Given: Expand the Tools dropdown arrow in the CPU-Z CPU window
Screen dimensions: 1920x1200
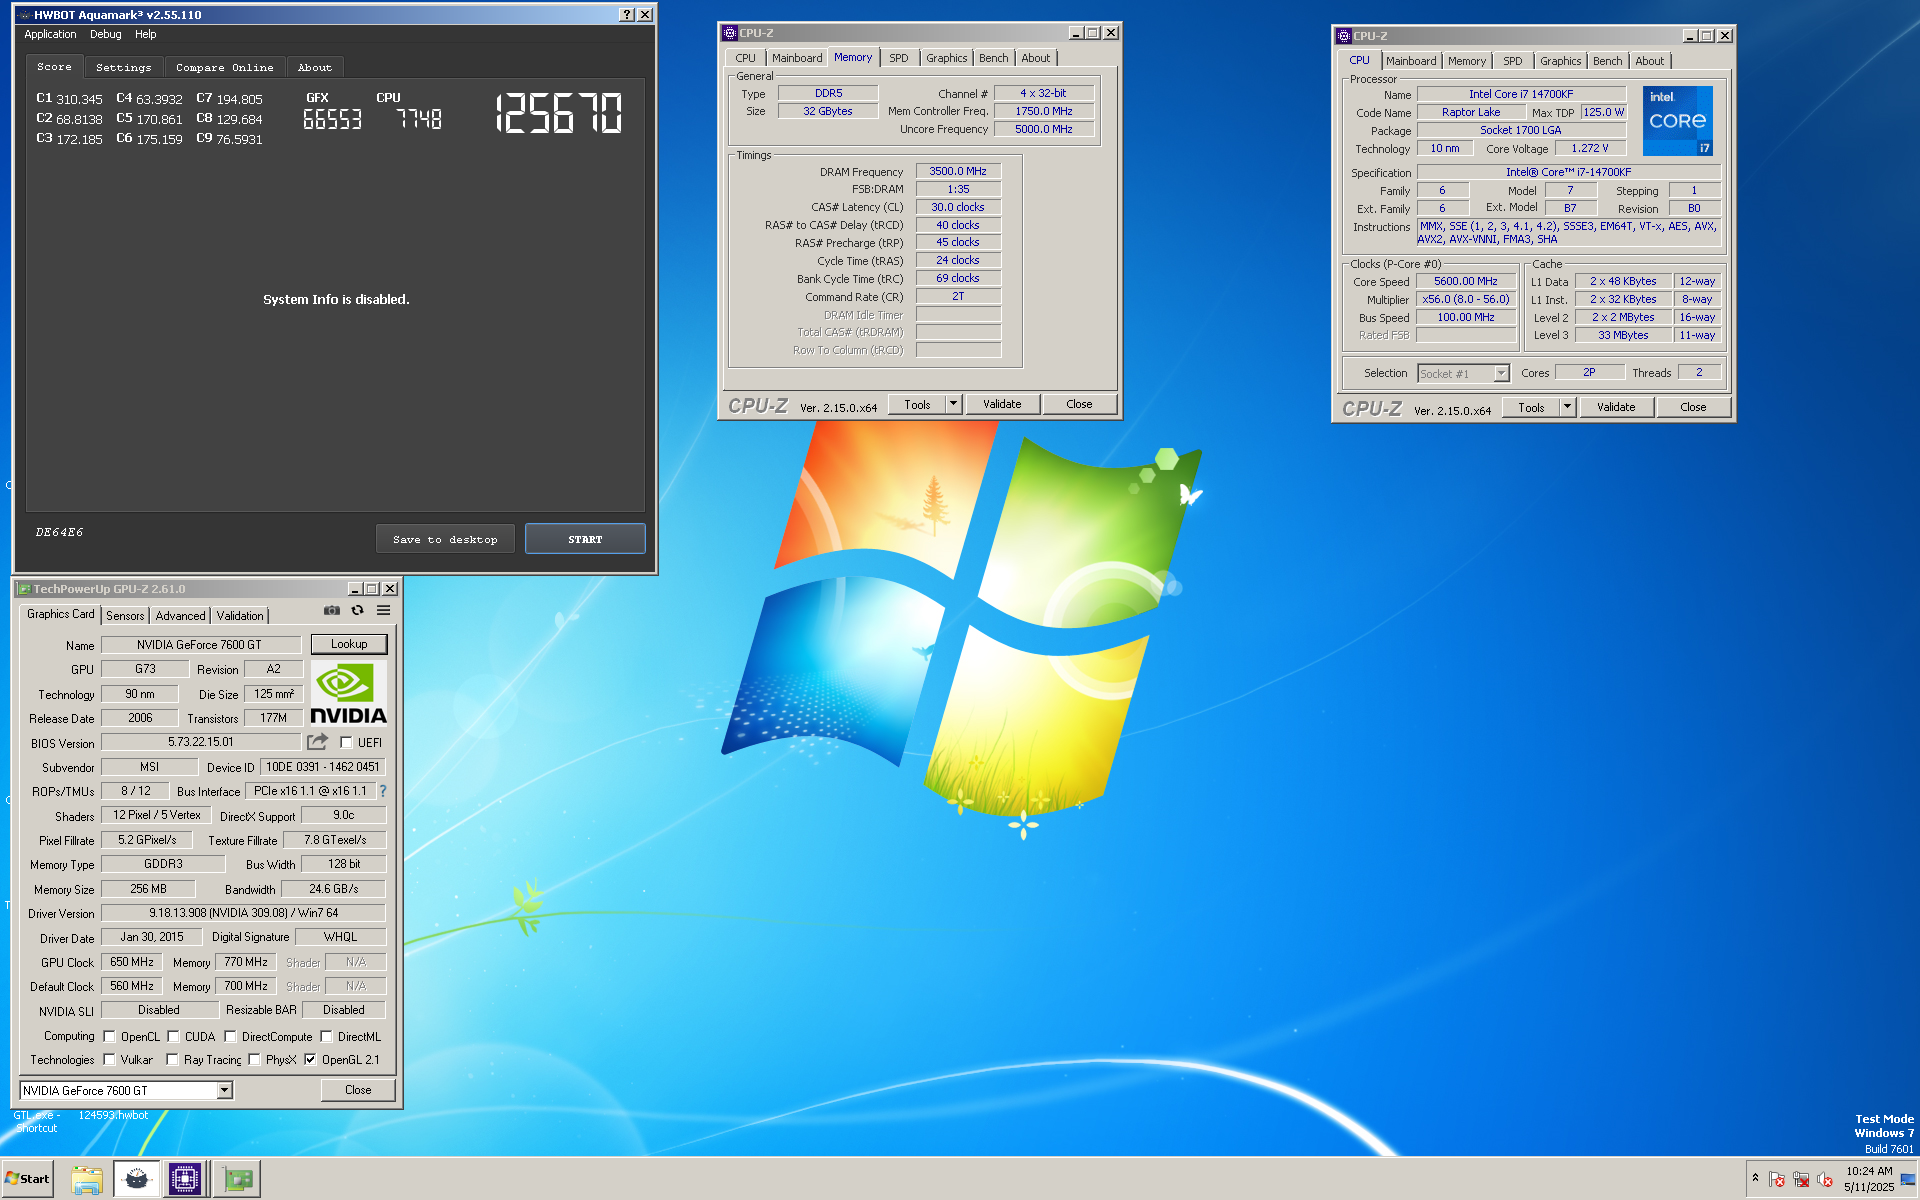Looking at the screenshot, I should (x=1567, y=407).
